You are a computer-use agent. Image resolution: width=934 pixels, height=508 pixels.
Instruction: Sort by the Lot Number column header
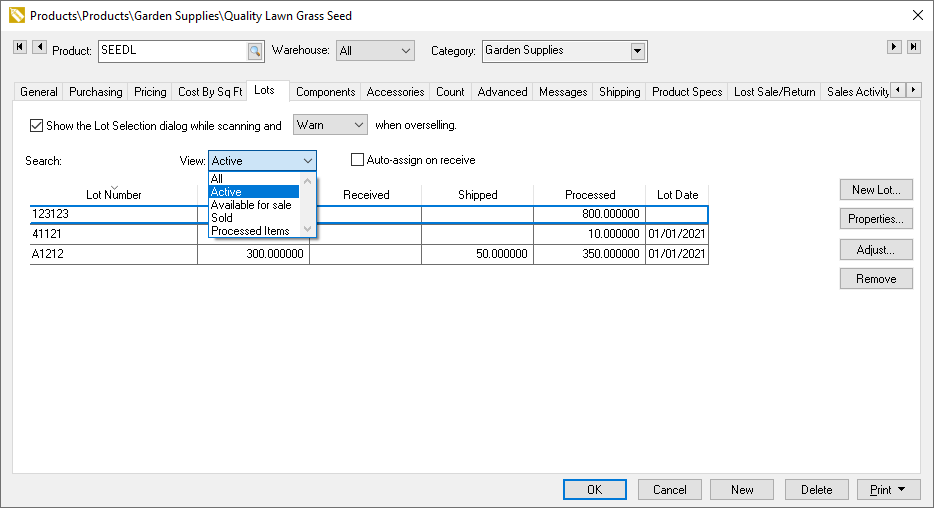tap(114, 195)
